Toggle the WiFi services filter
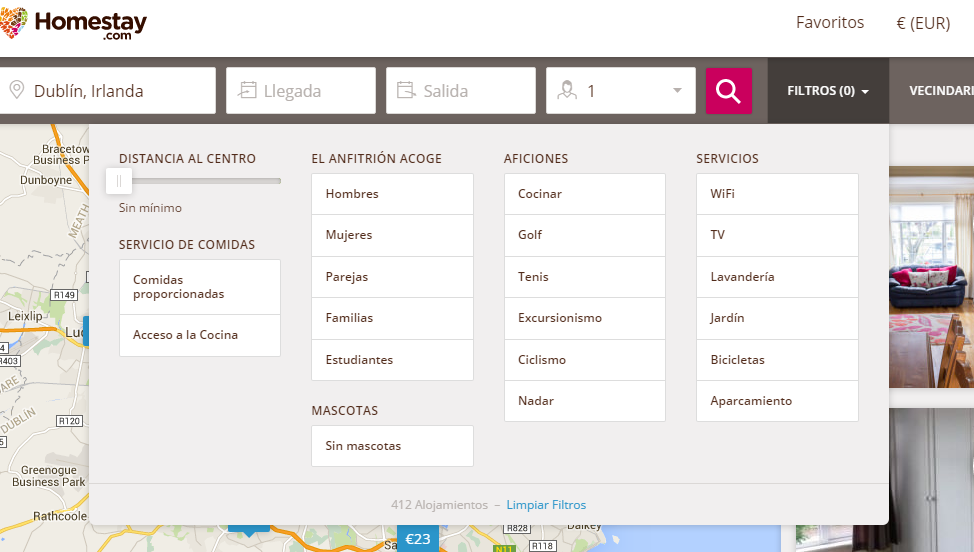Image resolution: width=974 pixels, height=552 pixels. pos(777,194)
